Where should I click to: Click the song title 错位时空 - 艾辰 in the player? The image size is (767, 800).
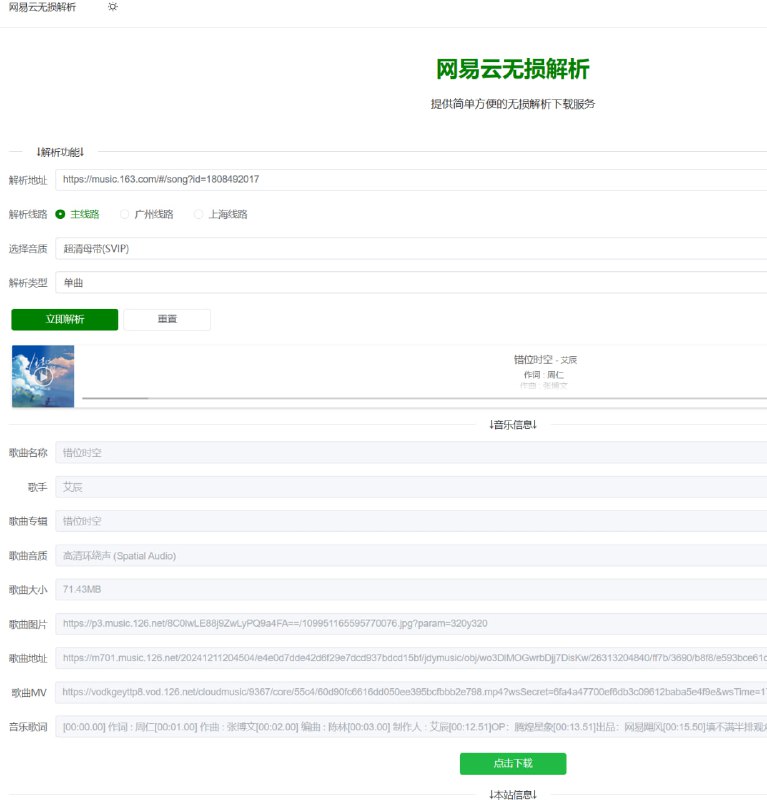point(545,360)
